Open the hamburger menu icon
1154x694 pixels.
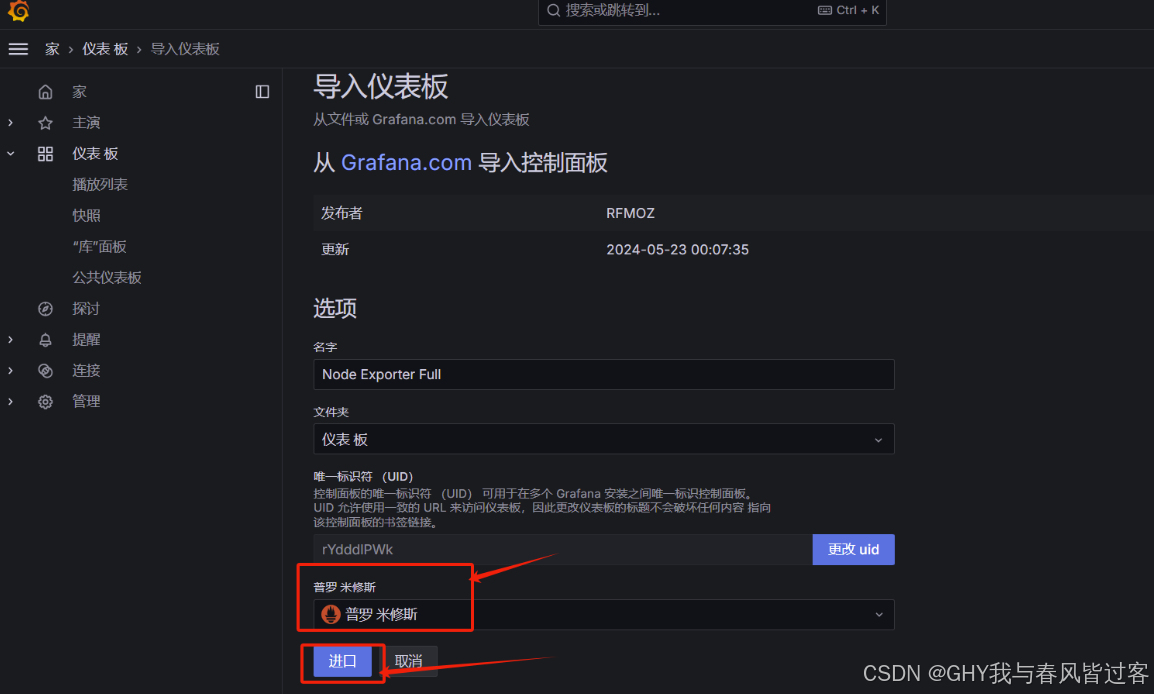(18, 49)
